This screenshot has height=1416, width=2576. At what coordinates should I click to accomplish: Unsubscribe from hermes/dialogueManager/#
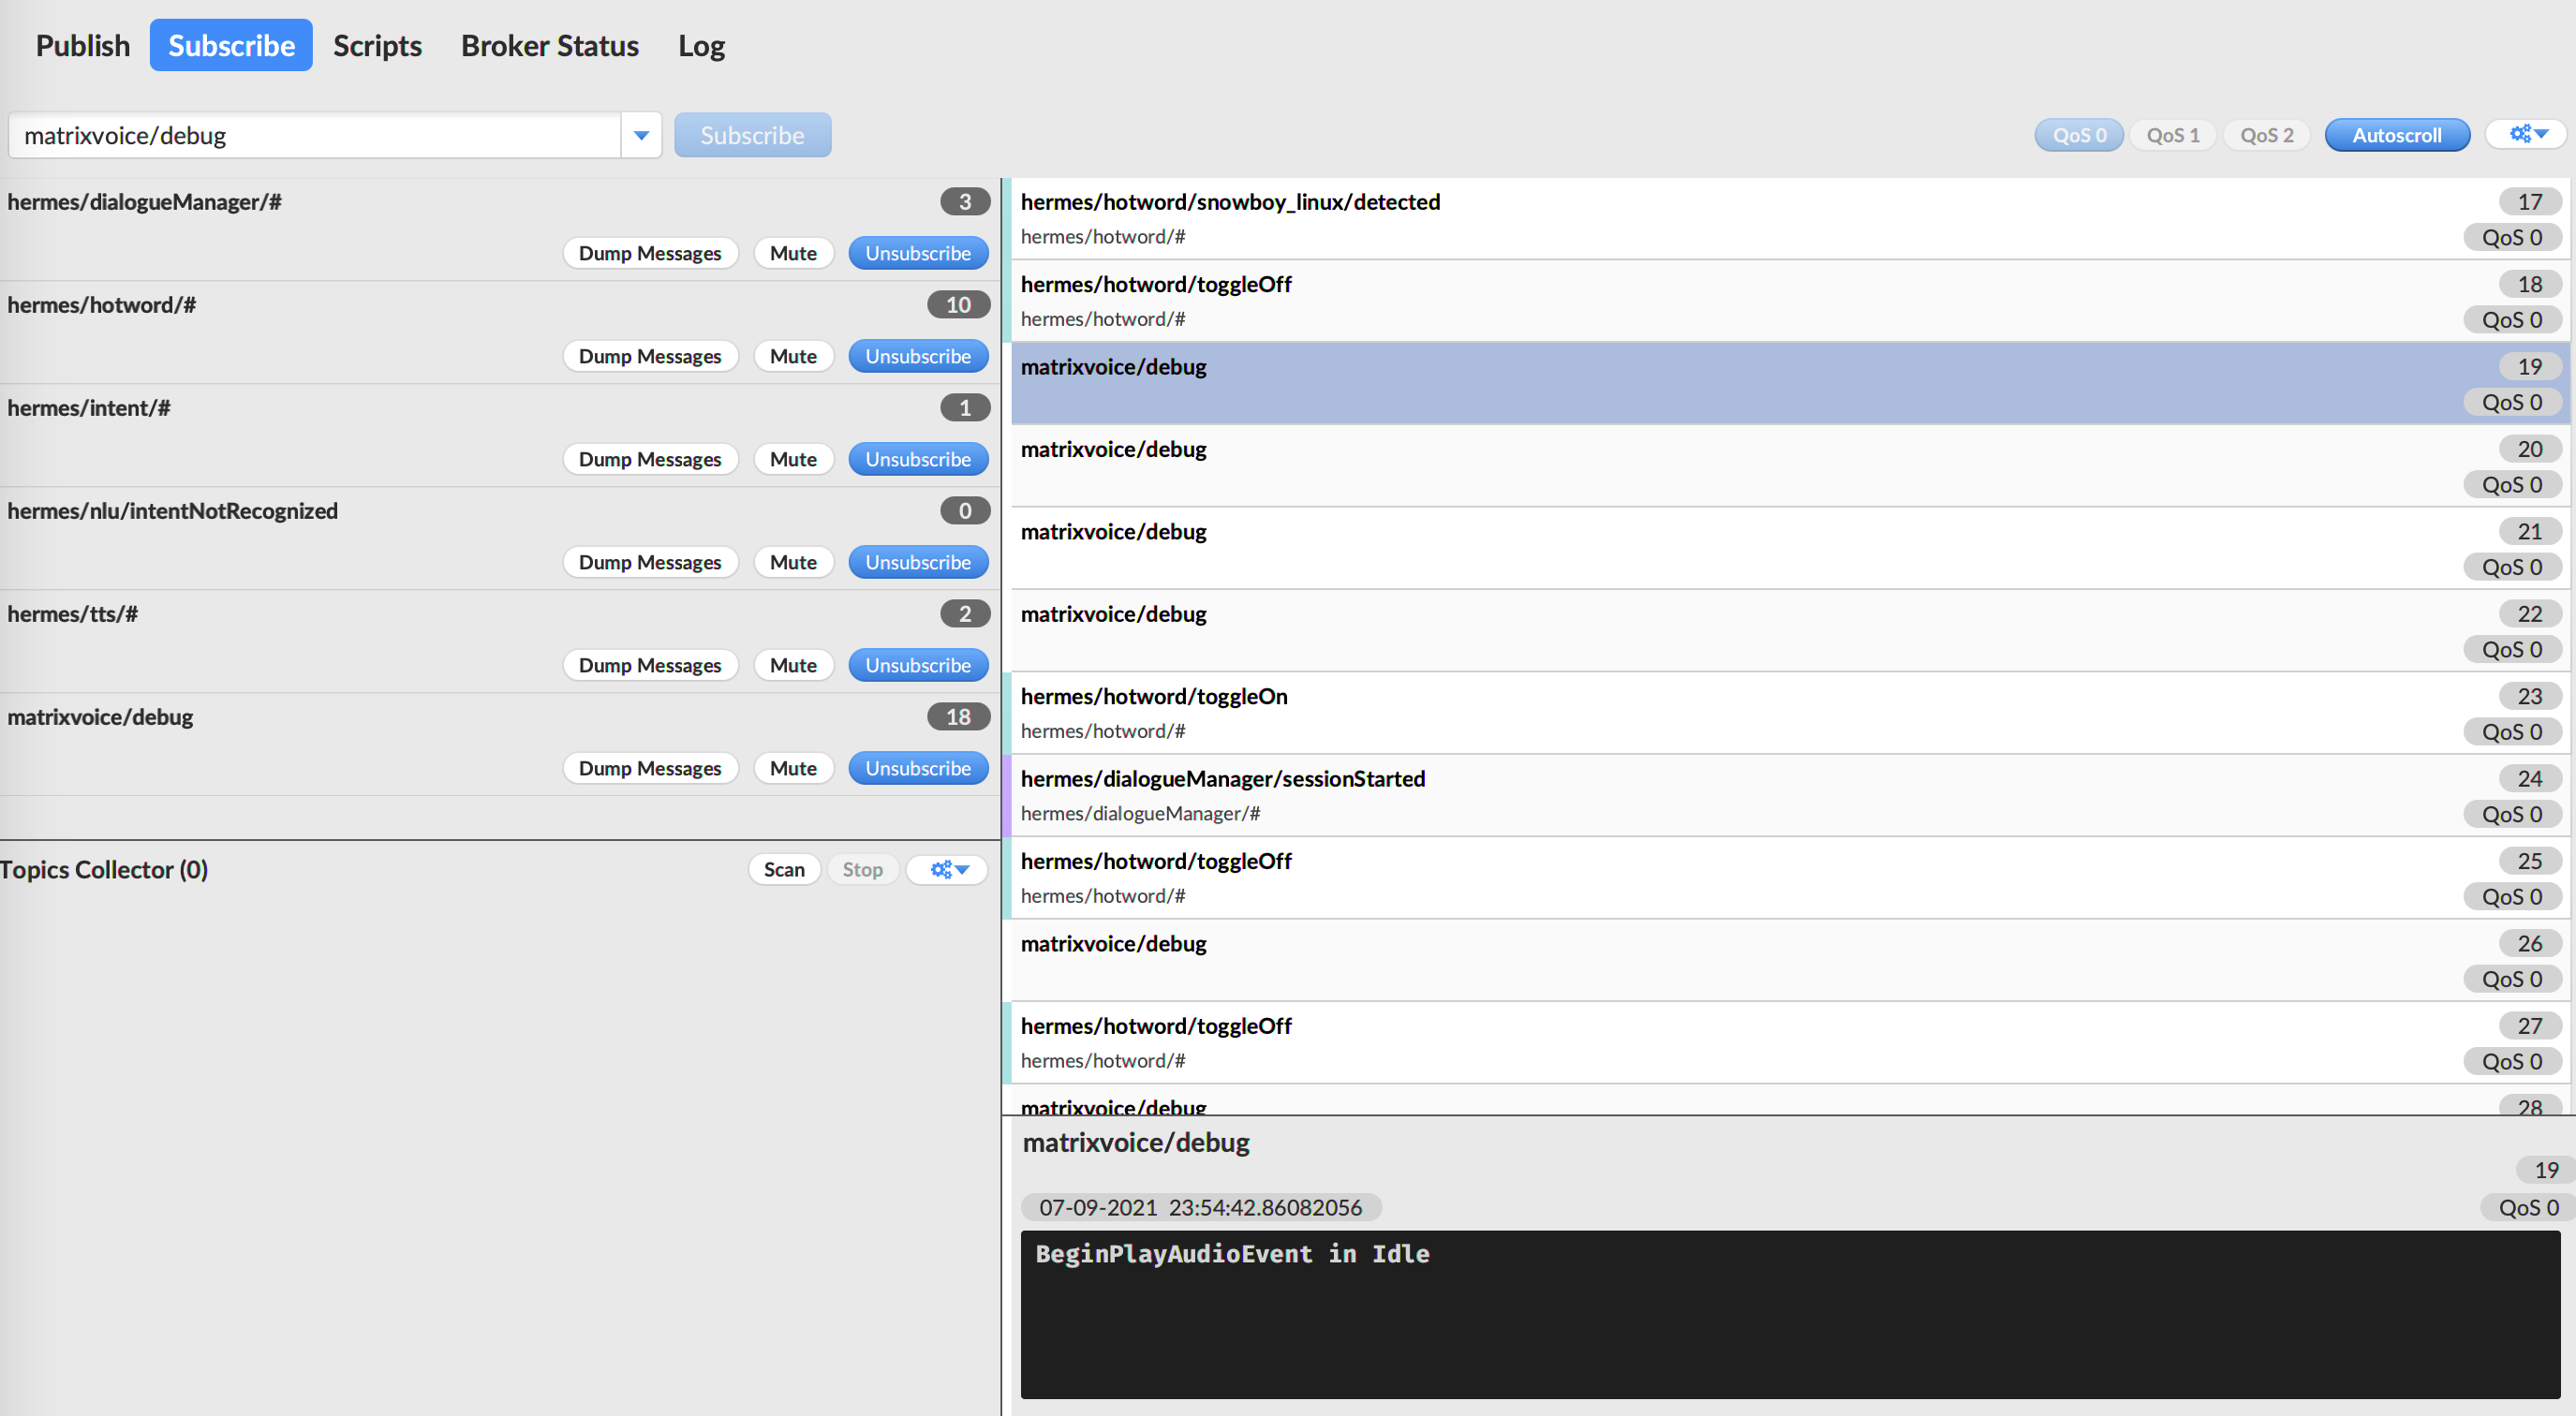click(x=917, y=253)
